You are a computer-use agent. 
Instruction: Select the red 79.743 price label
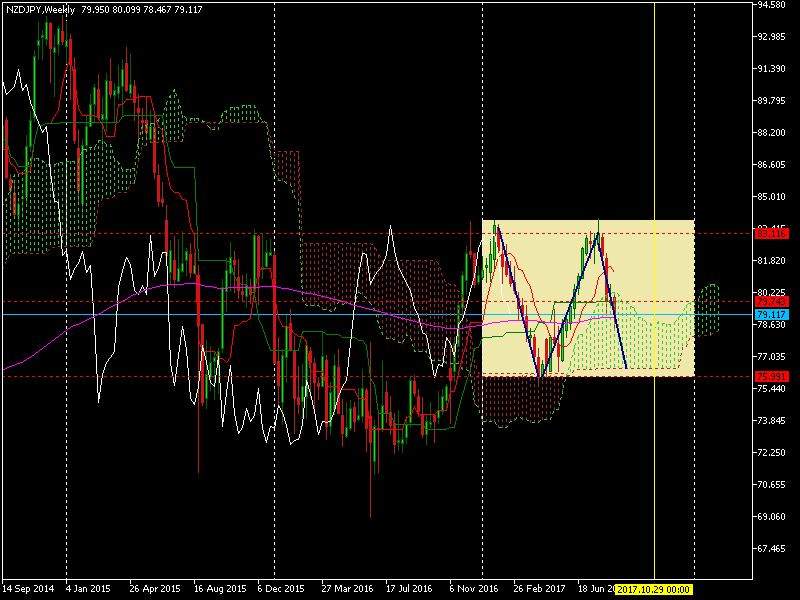[771, 301]
